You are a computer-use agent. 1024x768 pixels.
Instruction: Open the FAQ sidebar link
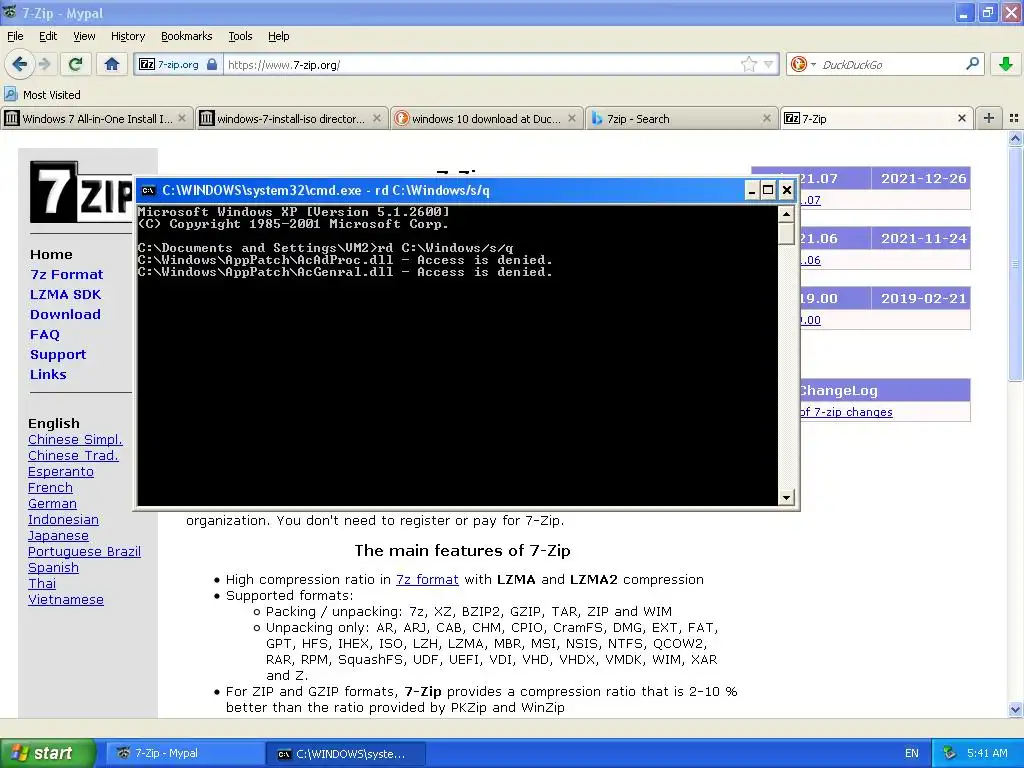click(x=44, y=334)
